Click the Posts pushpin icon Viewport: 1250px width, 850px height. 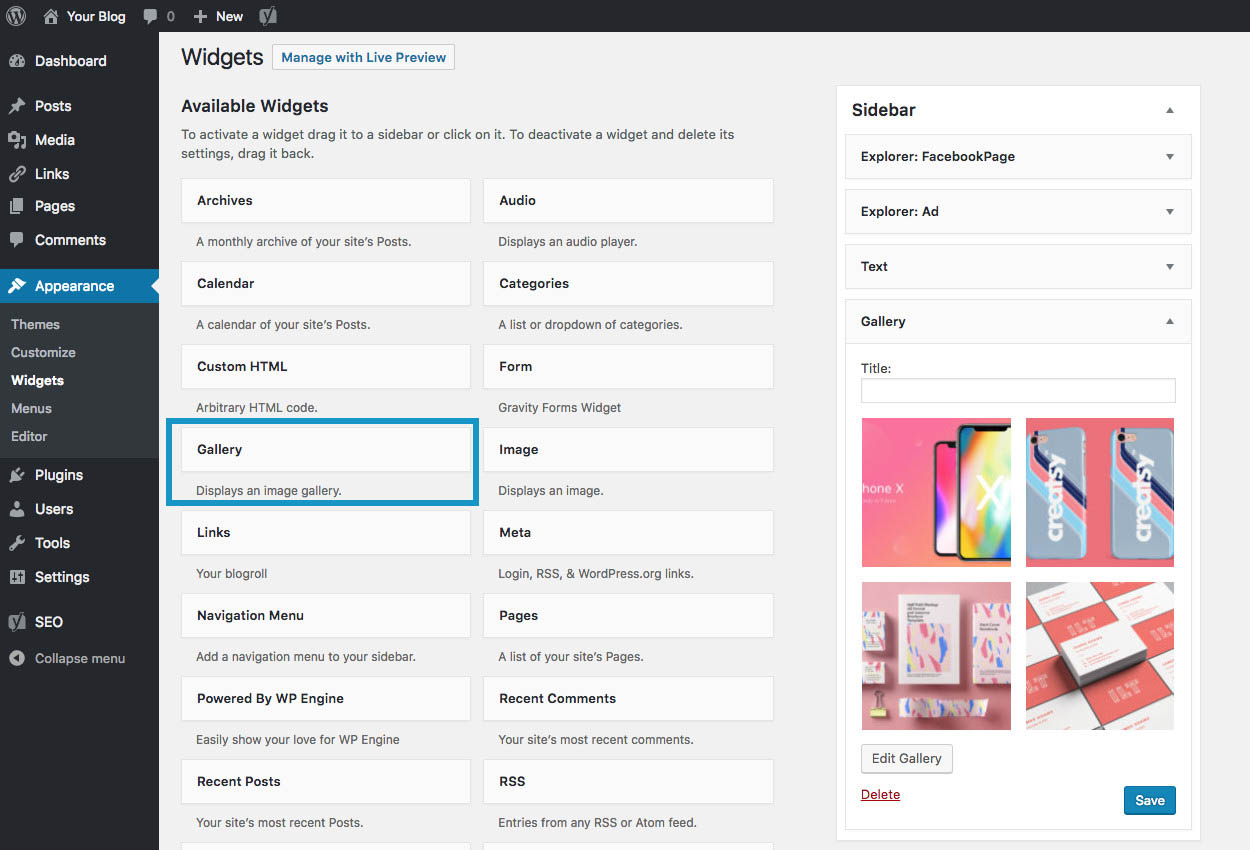point(17,106)
